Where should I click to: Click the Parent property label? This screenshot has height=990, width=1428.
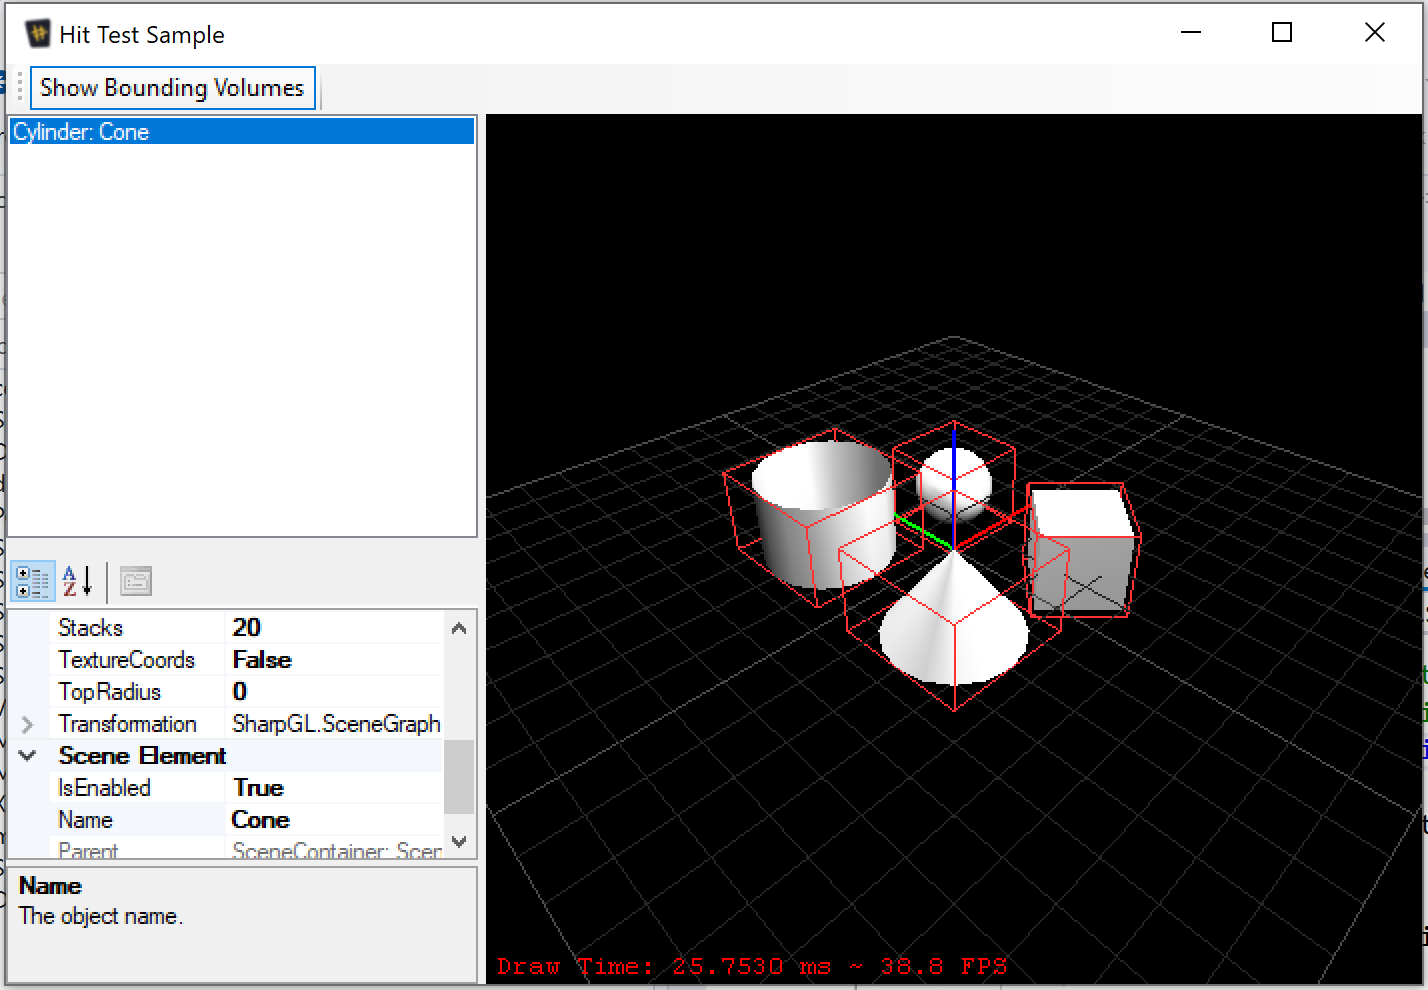(88, 850)
